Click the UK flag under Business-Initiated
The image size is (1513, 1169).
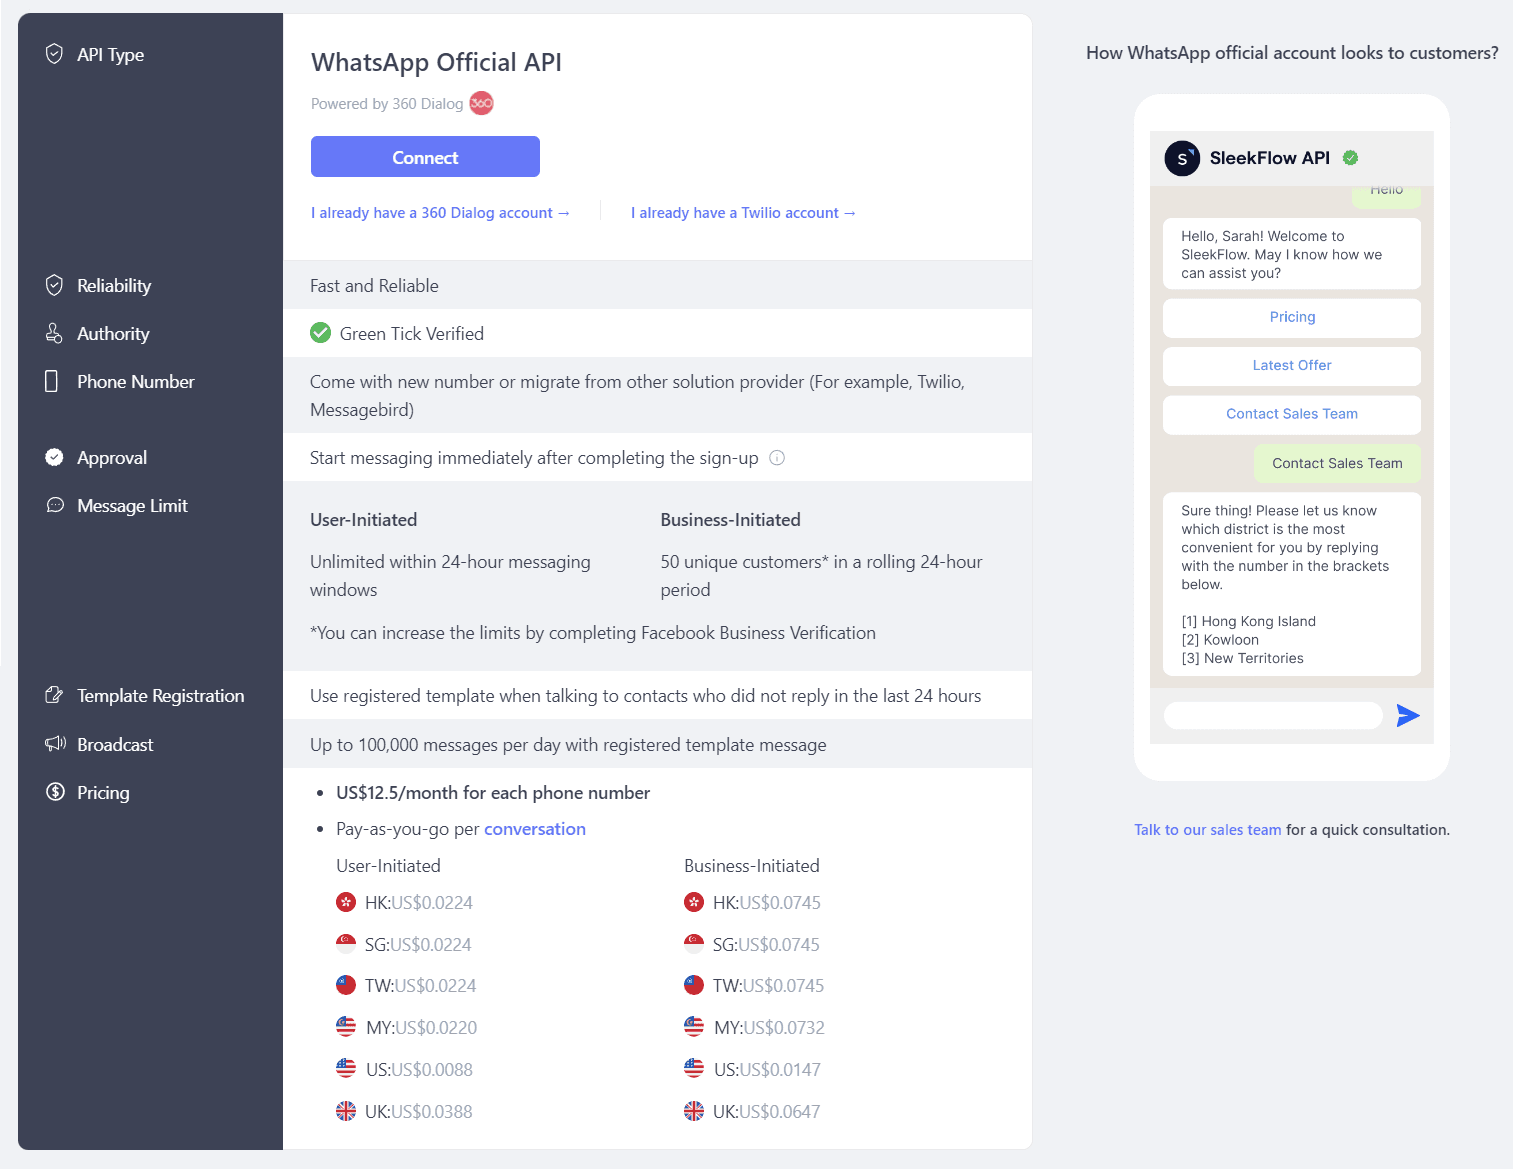(694, 1111)
